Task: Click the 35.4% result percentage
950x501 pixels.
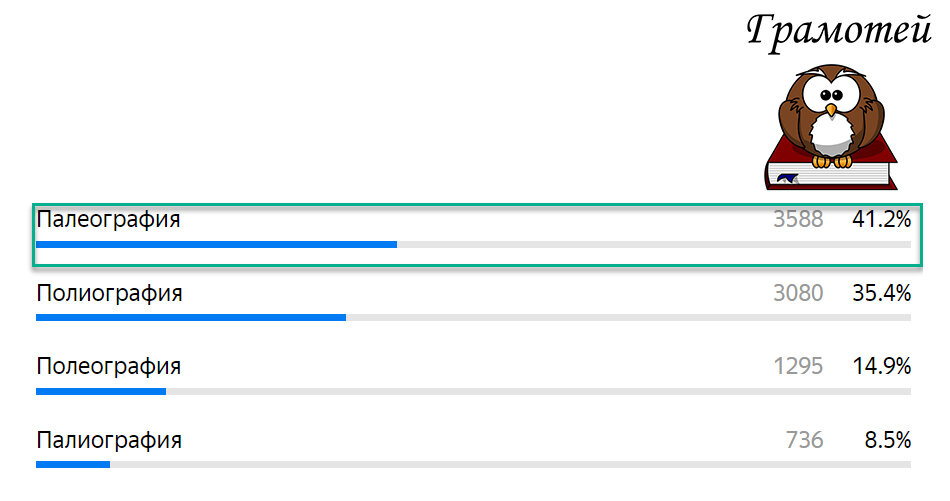Action: pos(881,293)
